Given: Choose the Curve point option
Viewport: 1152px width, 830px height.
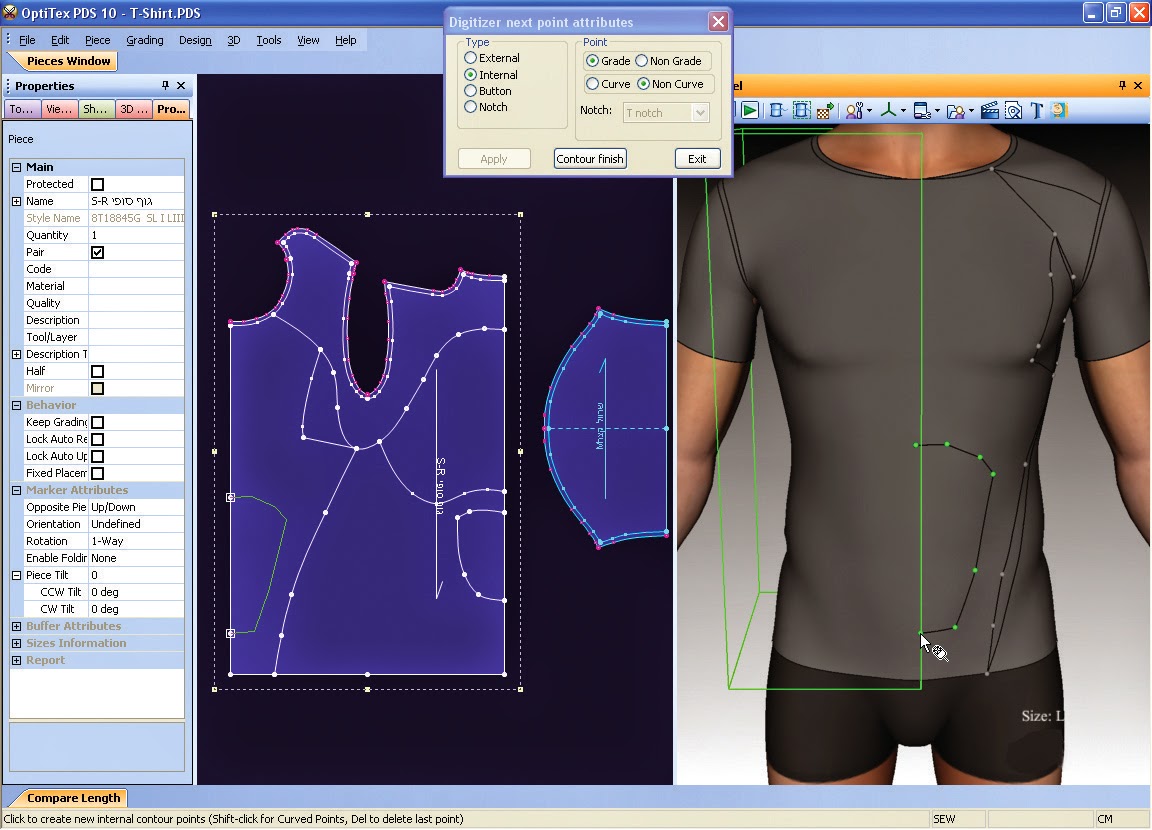Looking at the screenshot, I should pos(592,84).
